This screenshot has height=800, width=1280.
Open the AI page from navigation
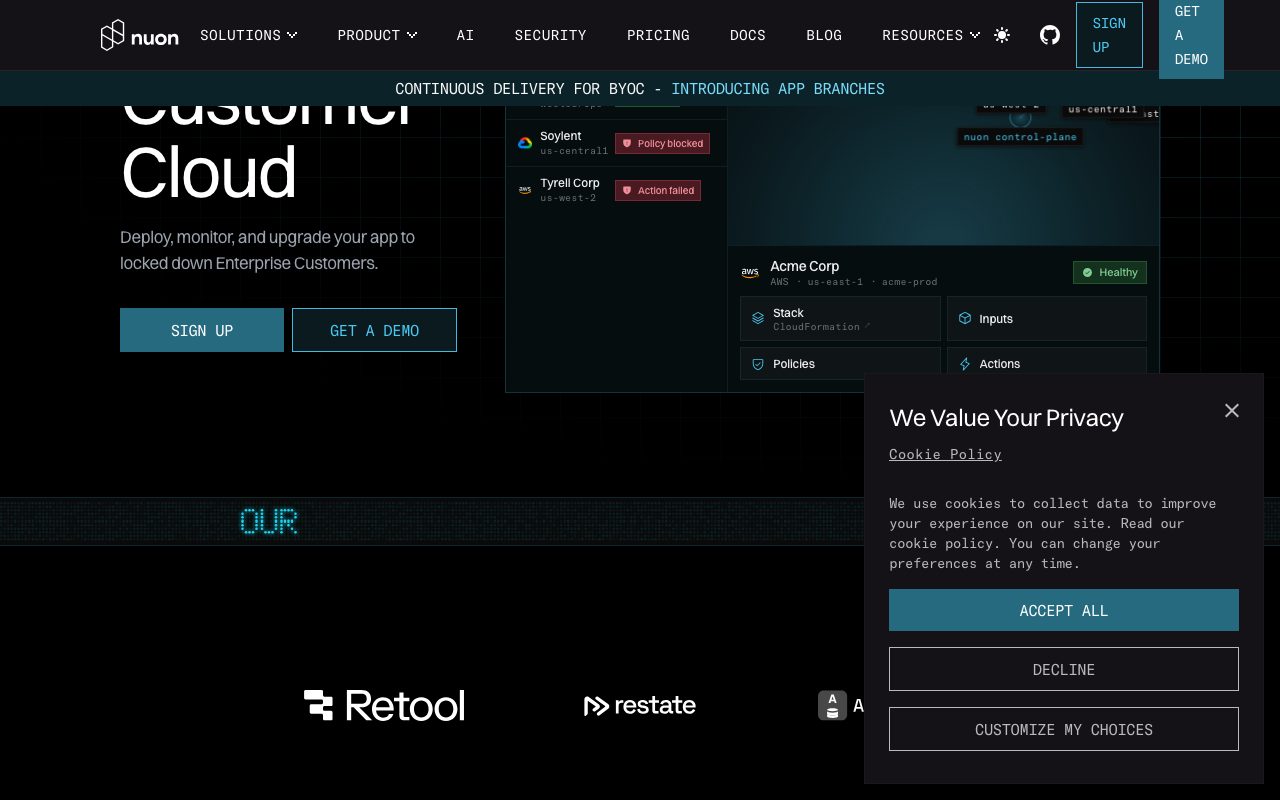click(465, 35)
